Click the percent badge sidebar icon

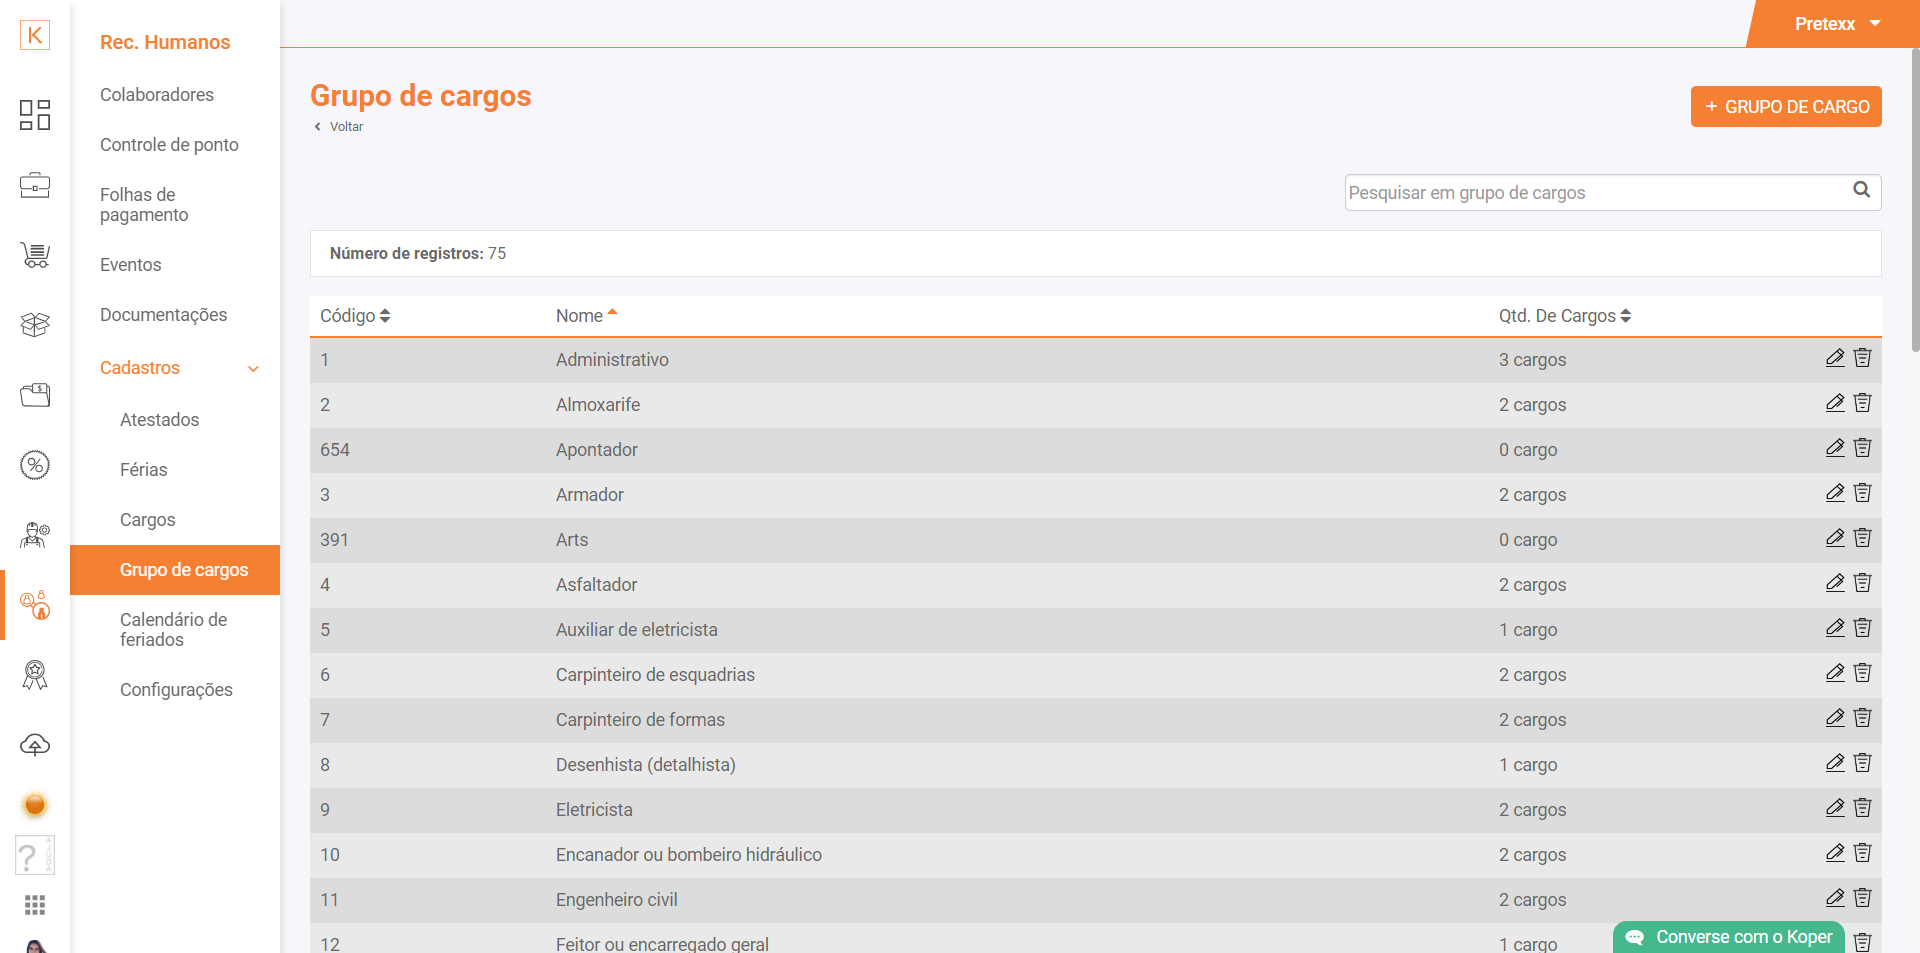(x=35, y=465)
